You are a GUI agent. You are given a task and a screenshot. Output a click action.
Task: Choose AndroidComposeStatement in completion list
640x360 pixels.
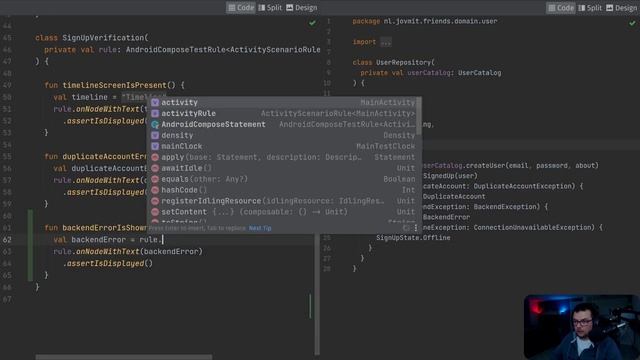[283, 124]
